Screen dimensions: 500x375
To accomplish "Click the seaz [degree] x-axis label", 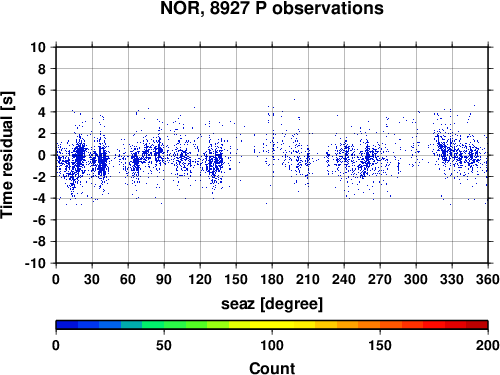I will click(272, 304).
